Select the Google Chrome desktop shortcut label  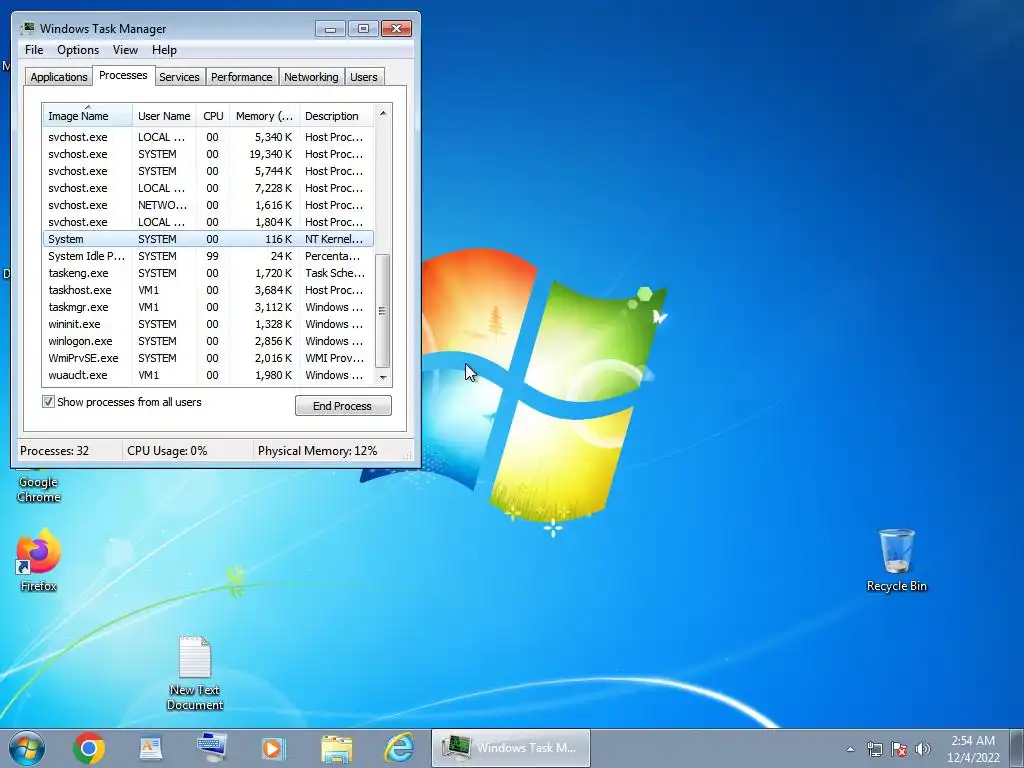coord(39,489)
